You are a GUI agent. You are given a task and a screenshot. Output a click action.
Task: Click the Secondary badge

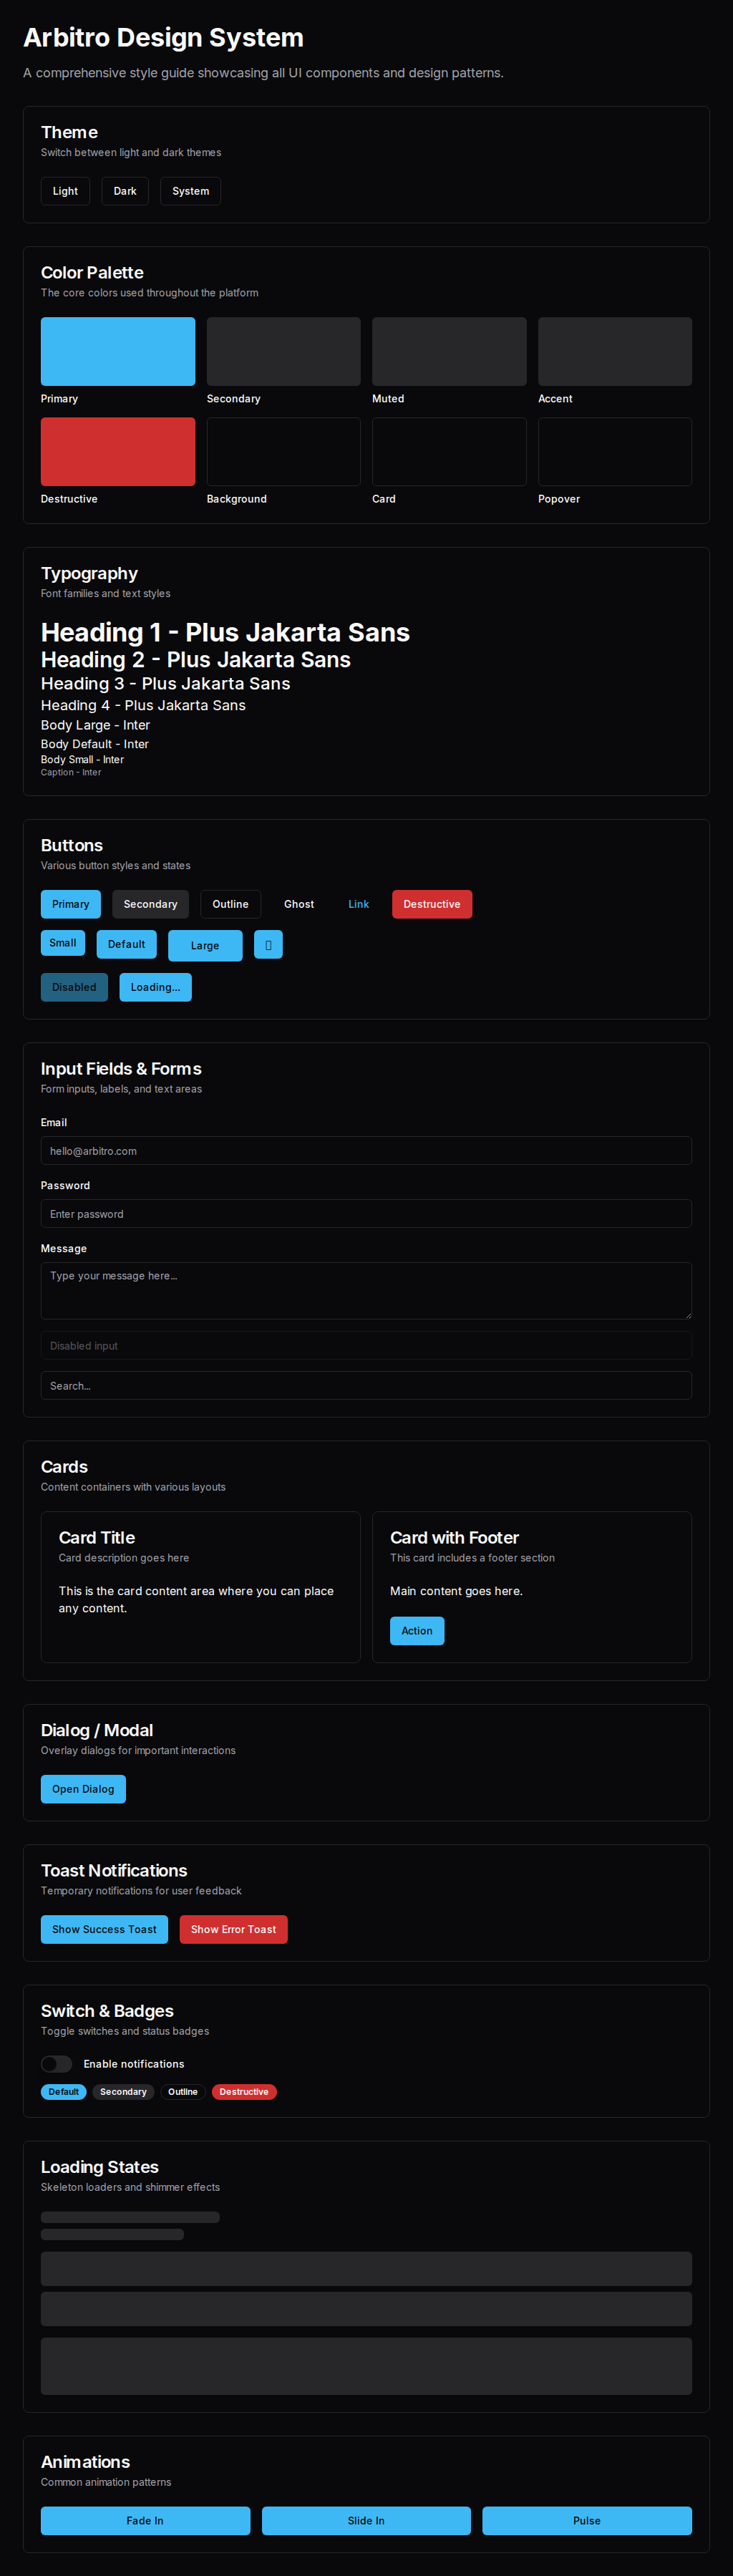[x=123, y=2092]
